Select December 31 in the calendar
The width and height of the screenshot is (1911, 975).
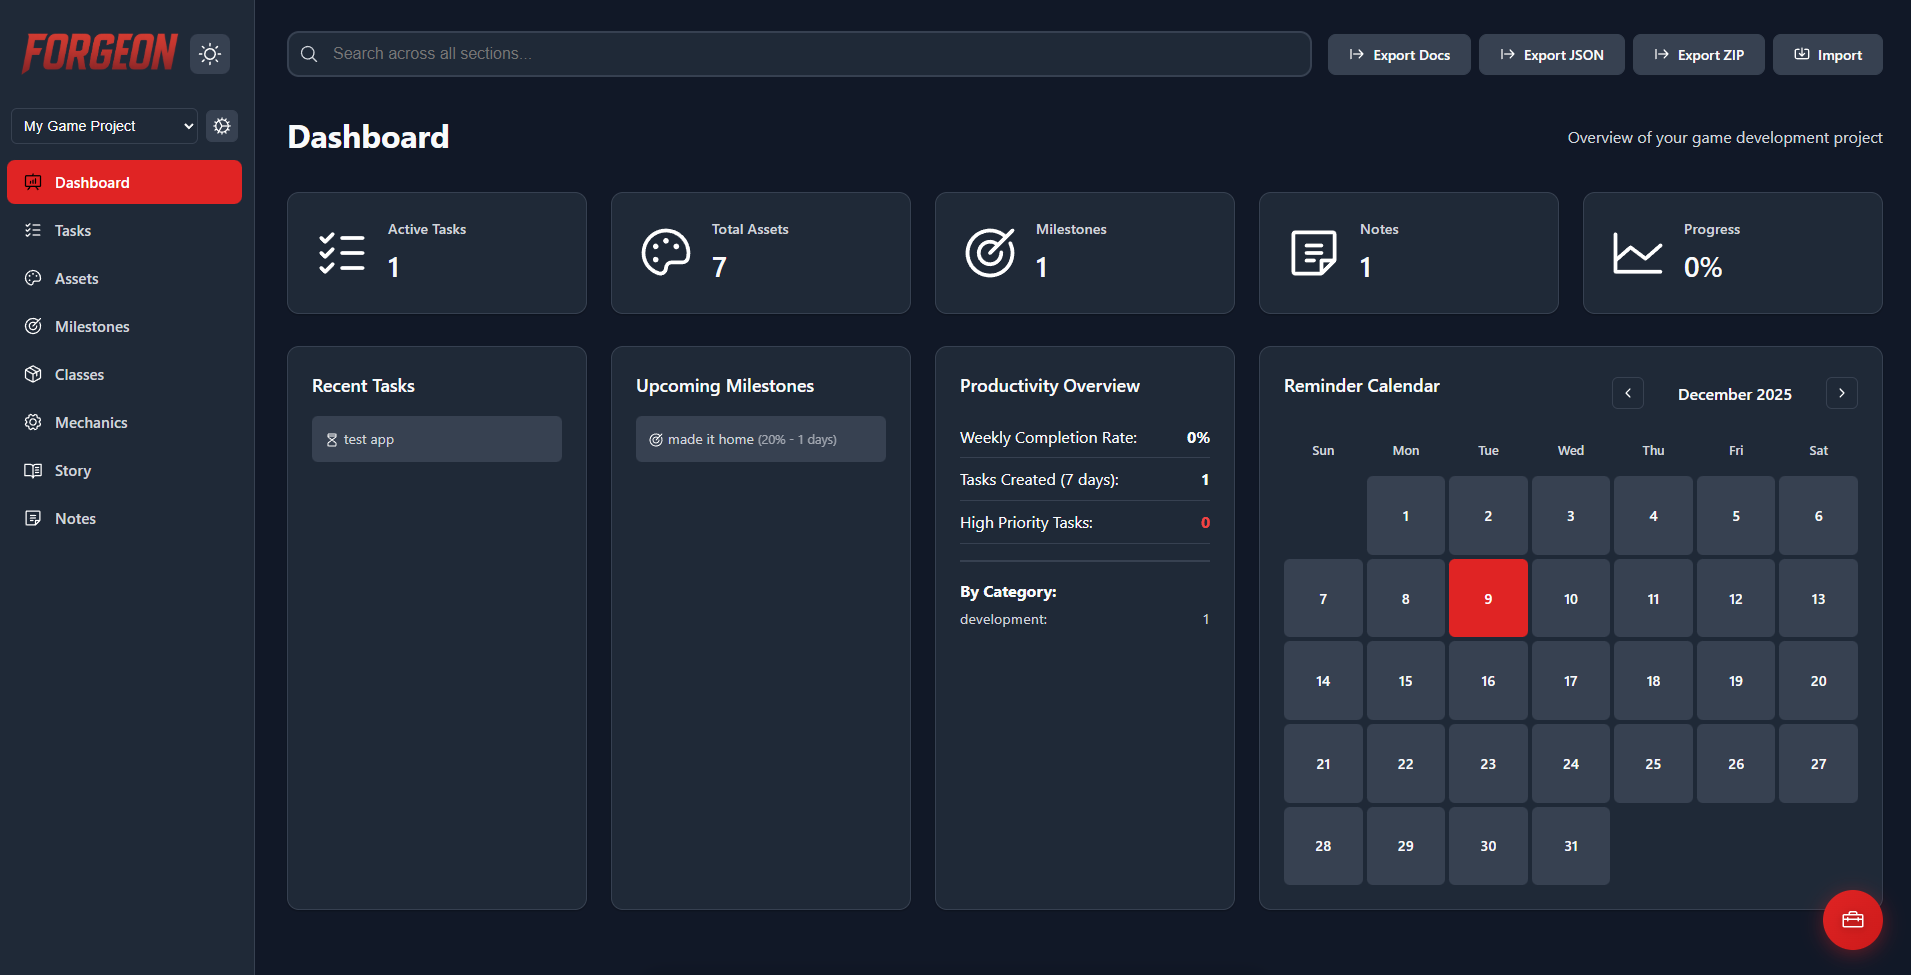point(1571,846)
